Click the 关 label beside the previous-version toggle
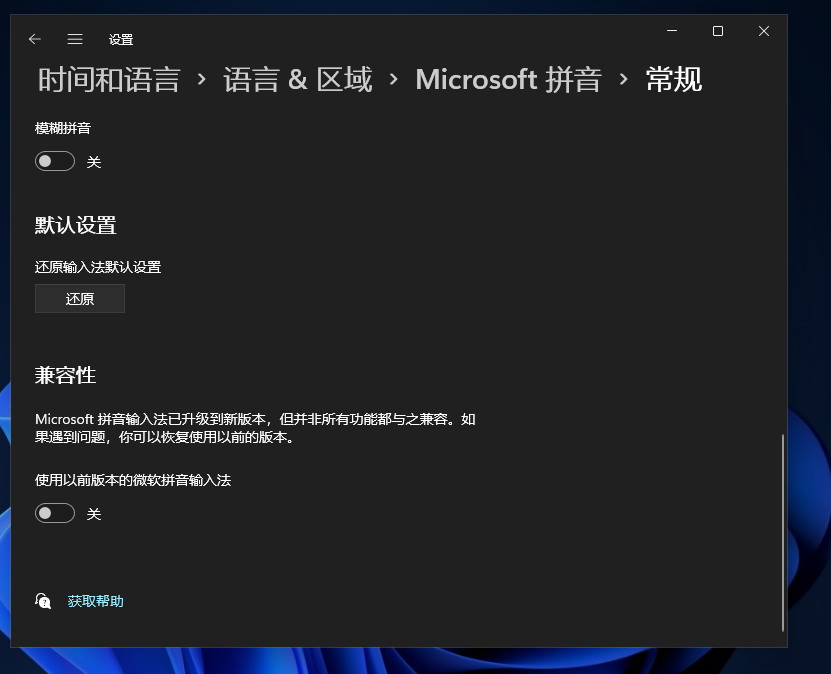 click(94, 512)
